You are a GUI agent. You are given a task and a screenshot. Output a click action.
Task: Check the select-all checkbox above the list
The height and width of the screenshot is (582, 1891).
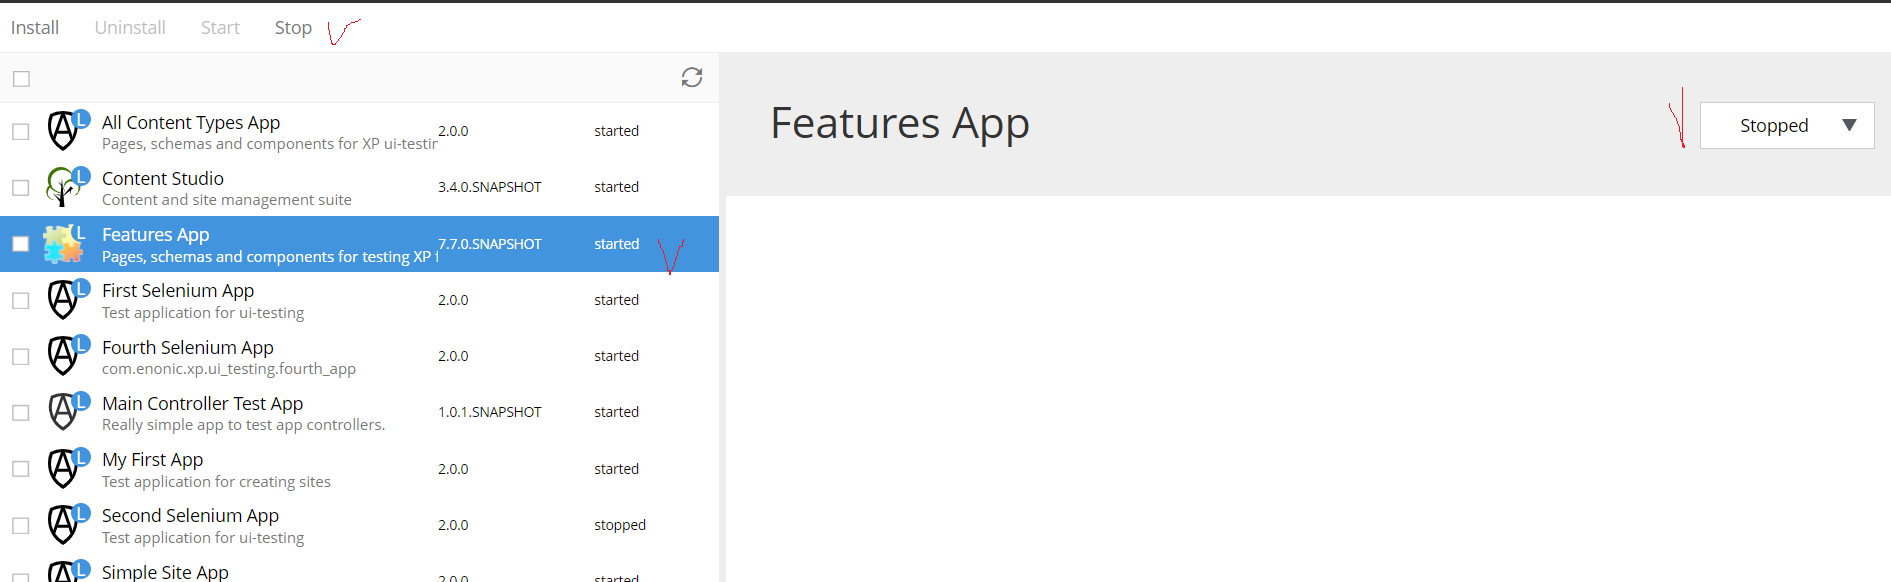[x=21, y=78]
